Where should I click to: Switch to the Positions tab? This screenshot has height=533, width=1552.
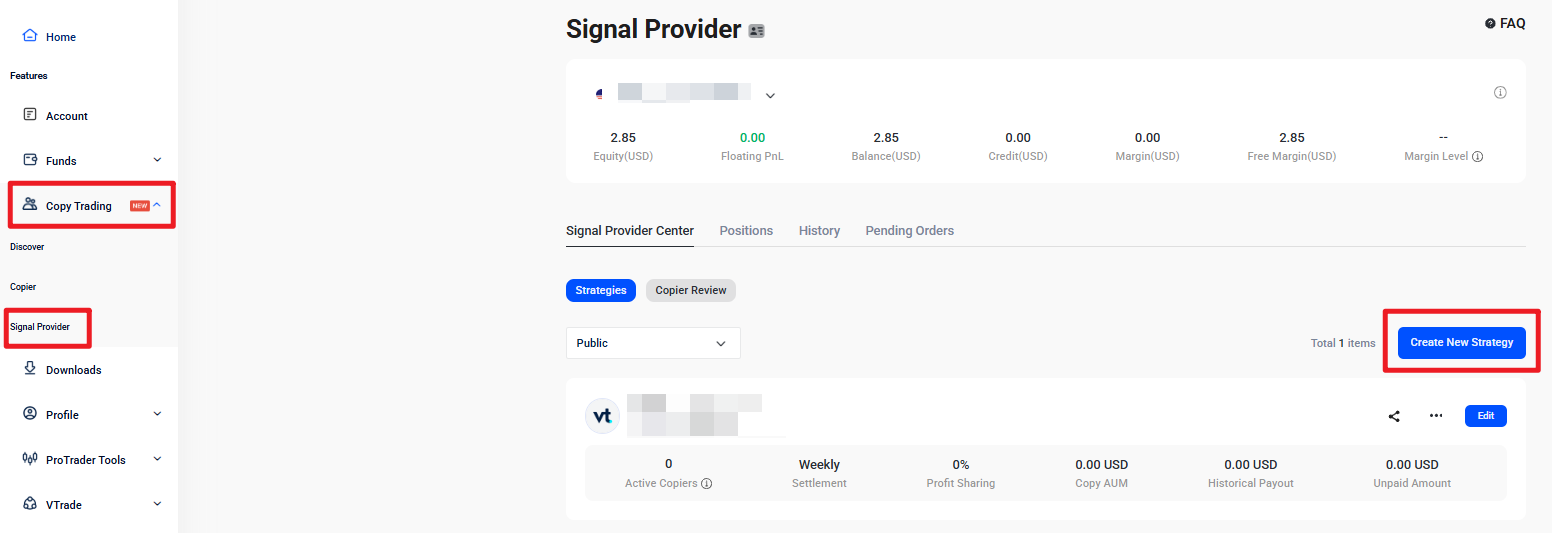(746, 231)
